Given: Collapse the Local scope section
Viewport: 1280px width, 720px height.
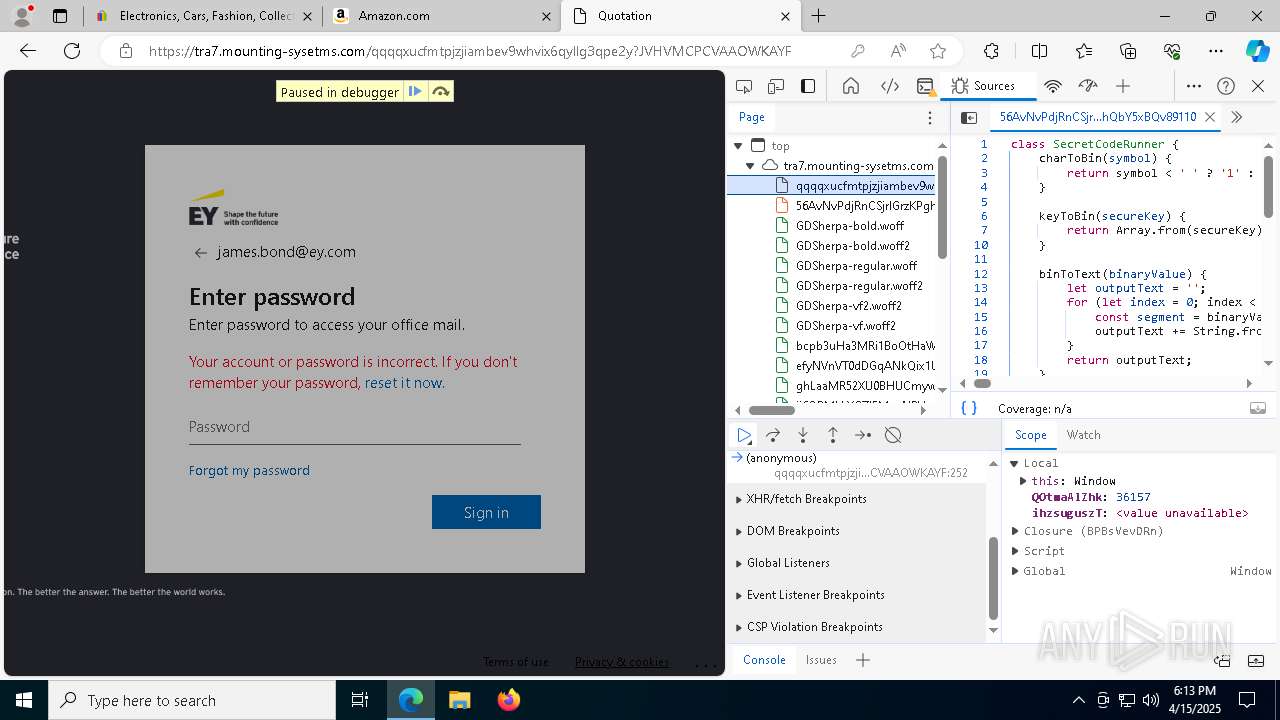Looking at the screenshot, I should [1014, 463].
